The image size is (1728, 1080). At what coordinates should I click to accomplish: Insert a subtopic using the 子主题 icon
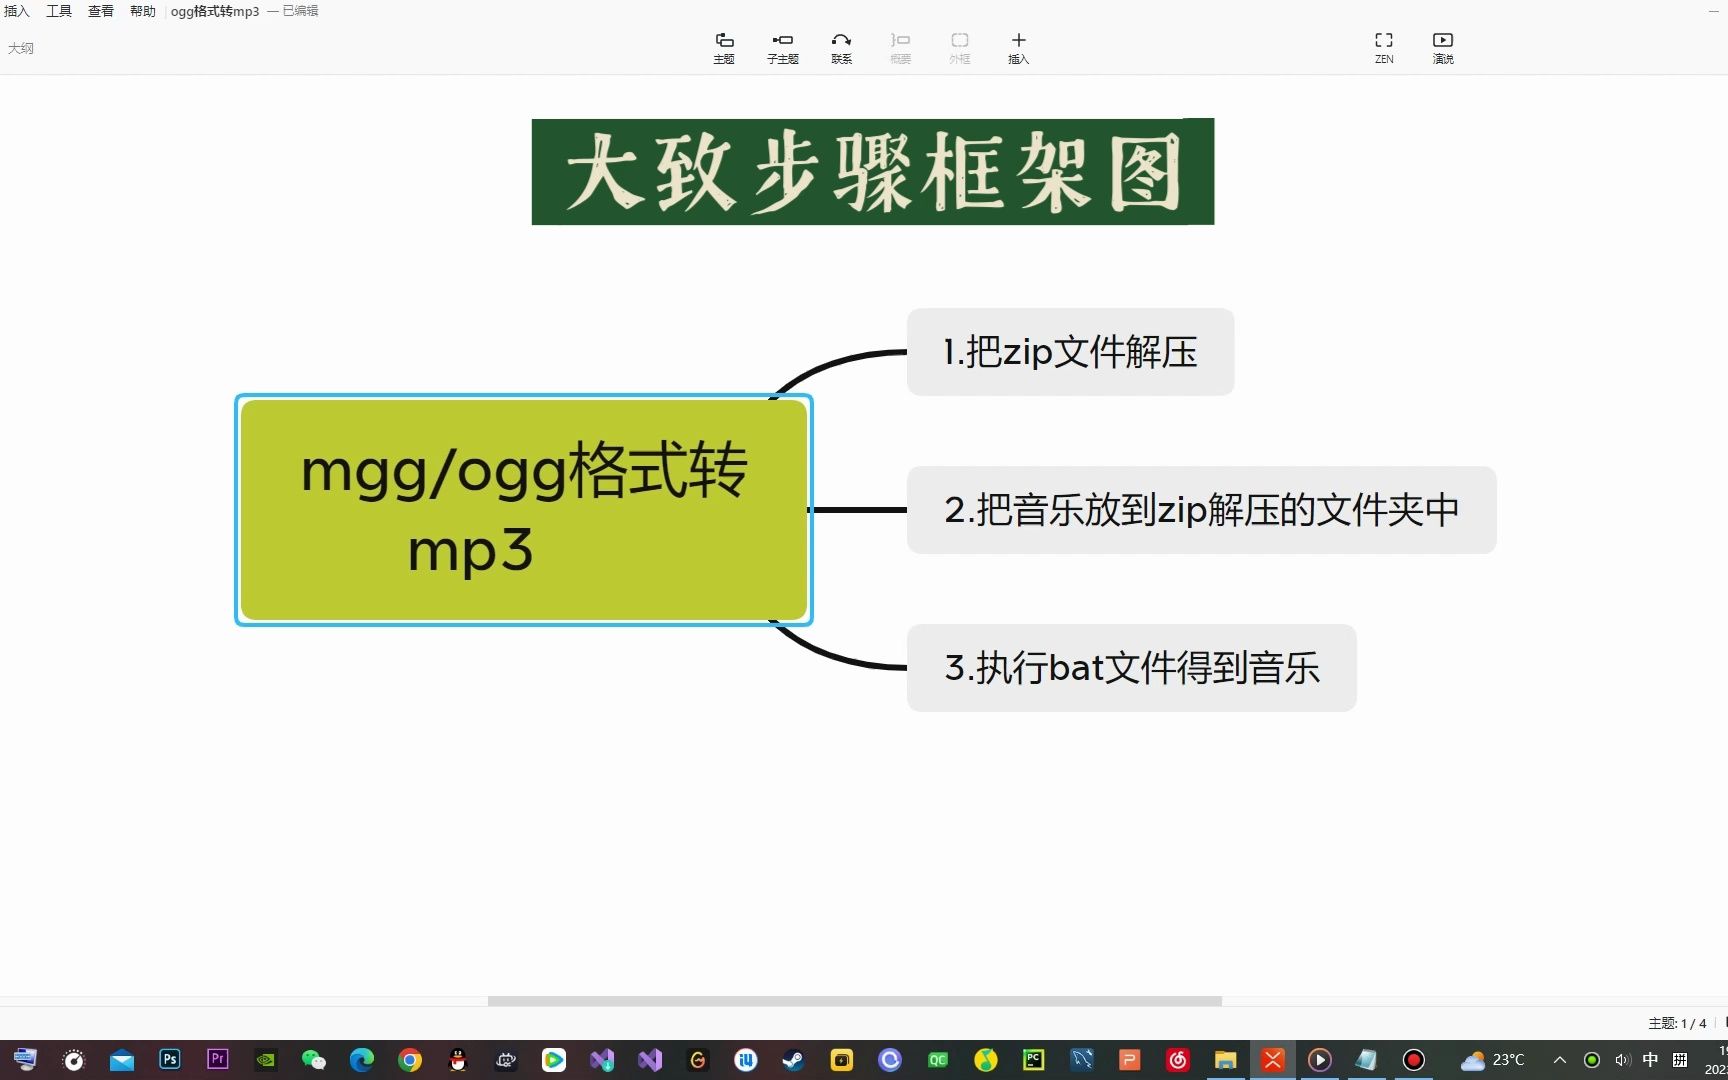point(782,46)
